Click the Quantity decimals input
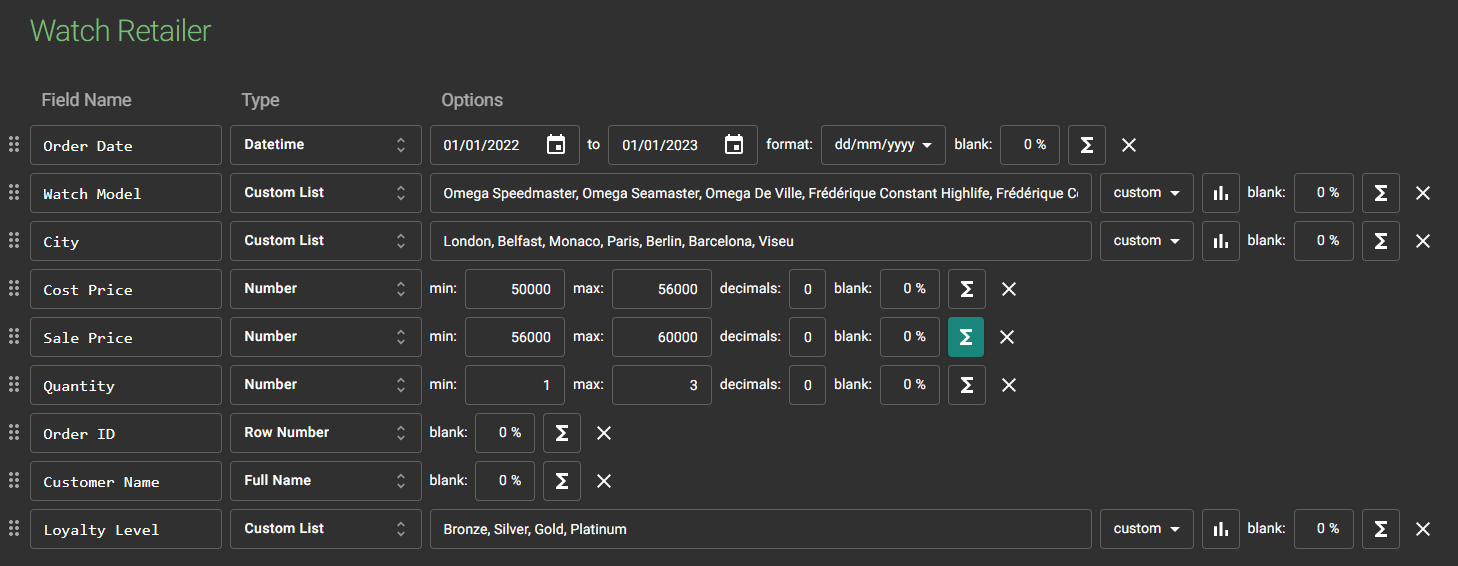 (x=807, y=385)
